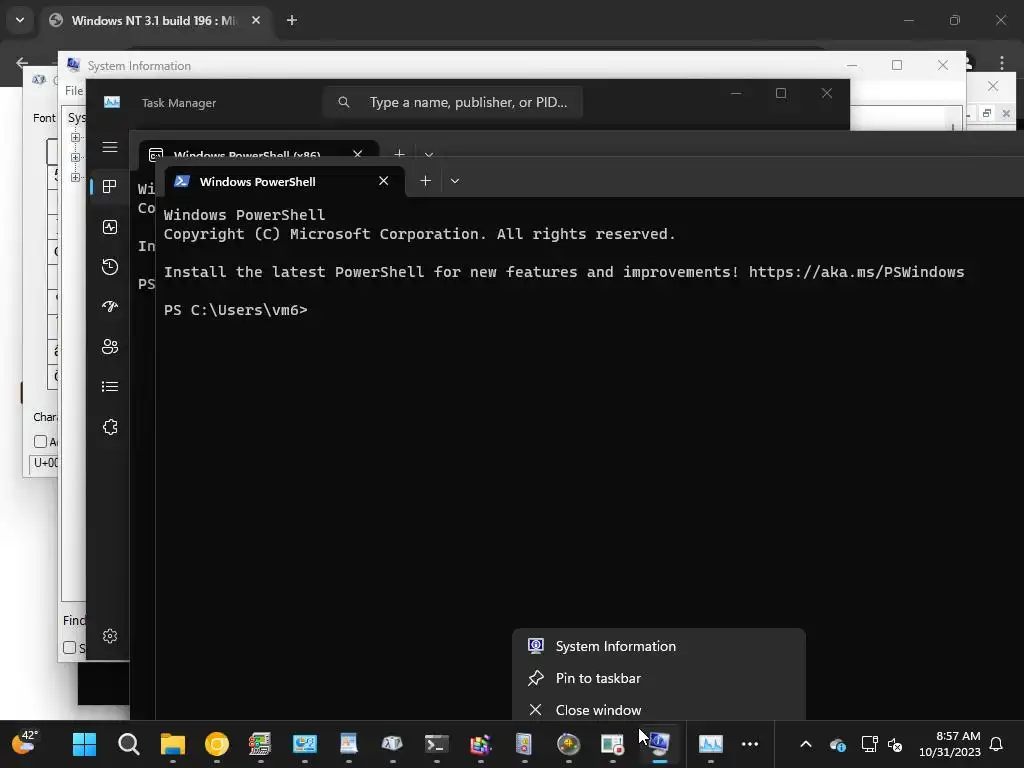Open the Windows Start menu
This screenshot has height=768, width=1024.
84,744
